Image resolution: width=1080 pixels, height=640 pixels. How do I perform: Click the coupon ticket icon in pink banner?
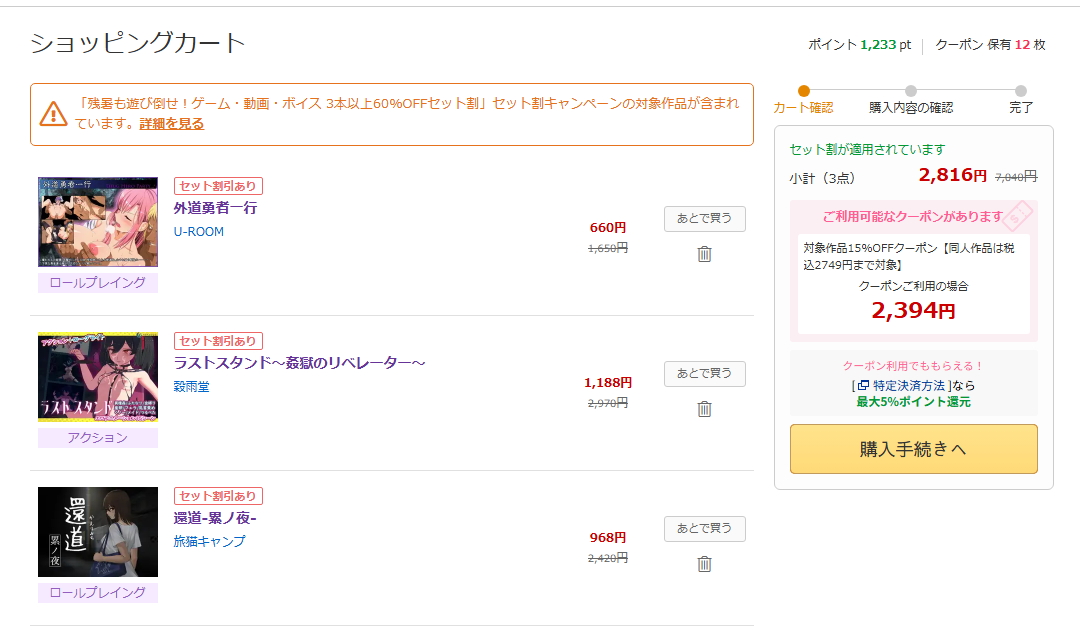pos(1017,216)
